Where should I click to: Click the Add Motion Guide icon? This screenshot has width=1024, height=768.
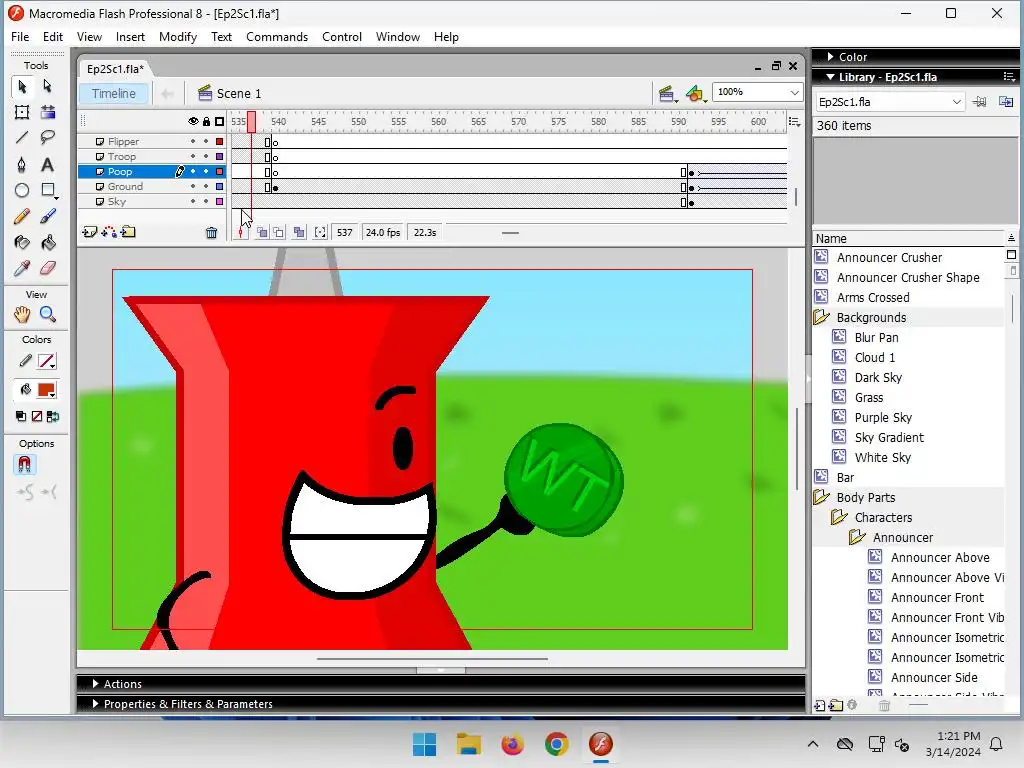point(109,232)
